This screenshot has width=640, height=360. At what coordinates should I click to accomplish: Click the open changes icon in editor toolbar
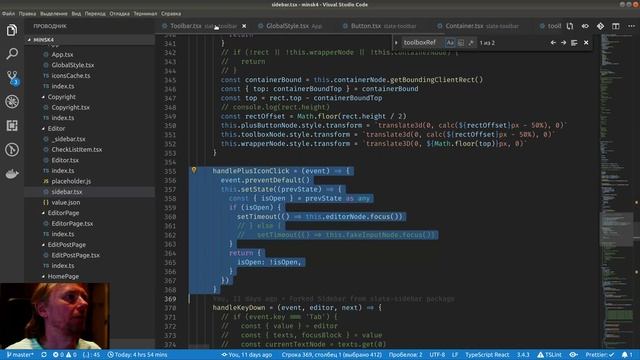tap(570, 26)
